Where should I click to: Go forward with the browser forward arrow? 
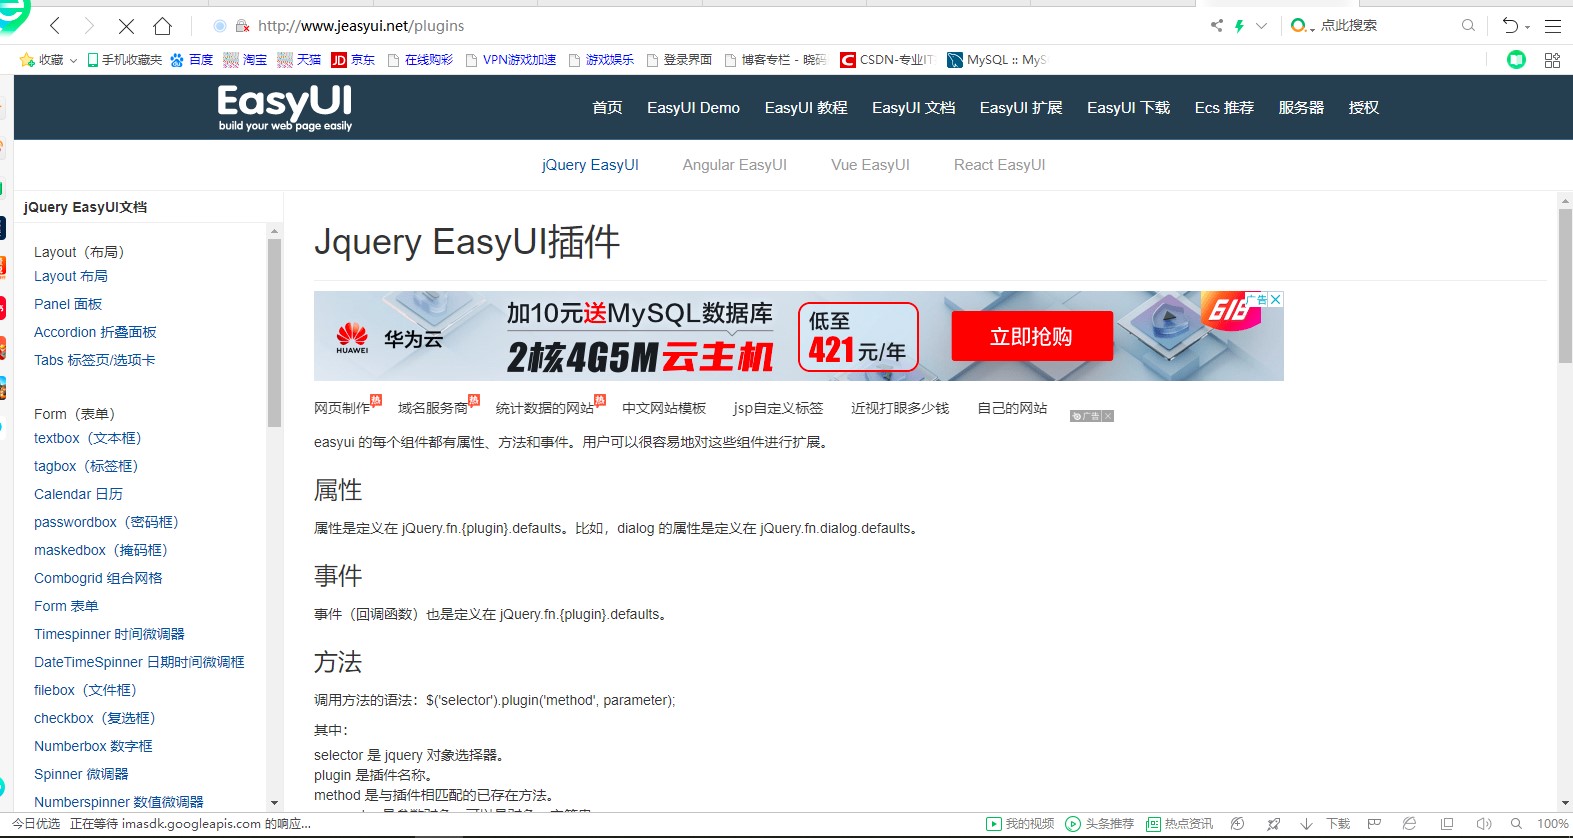pyautogui.click(x=89, y=26)
